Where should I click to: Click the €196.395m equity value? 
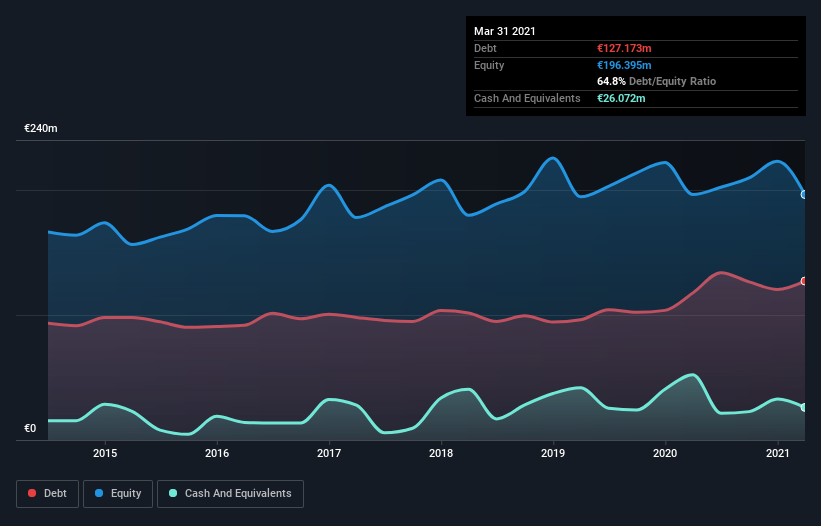pyautogui.click(x=624, y=65)
